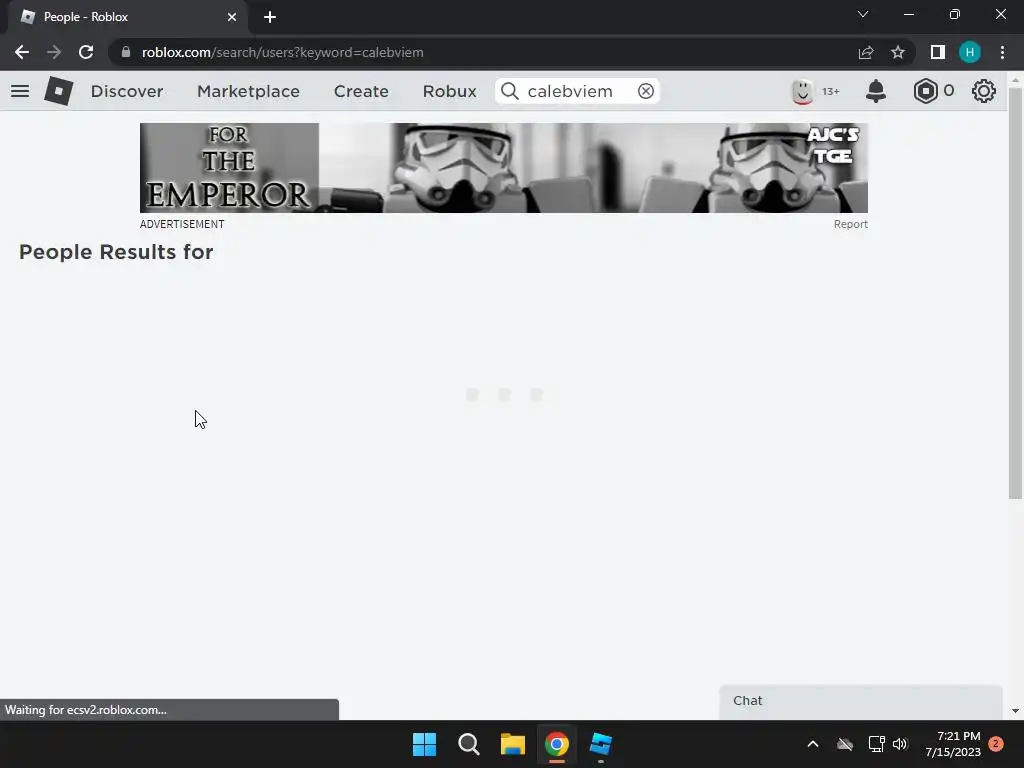
Task: Open the settings gear in Roblox header
Action: point(984,91)
